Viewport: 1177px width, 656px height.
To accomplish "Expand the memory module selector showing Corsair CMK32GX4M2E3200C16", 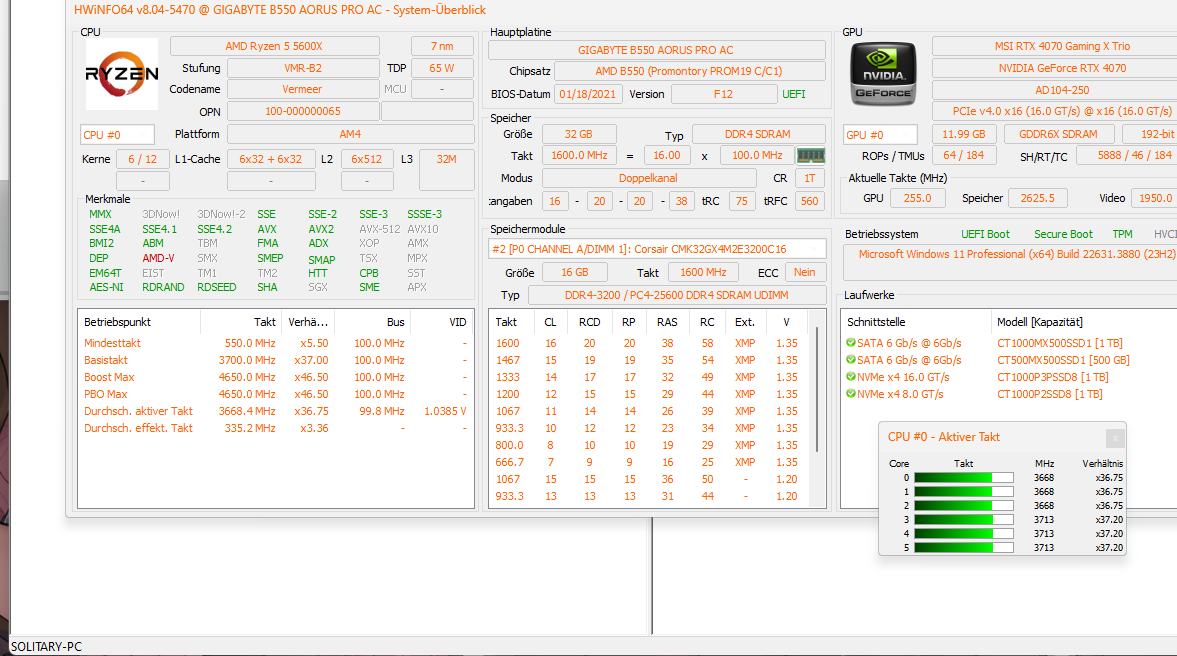I will point(657,248).
